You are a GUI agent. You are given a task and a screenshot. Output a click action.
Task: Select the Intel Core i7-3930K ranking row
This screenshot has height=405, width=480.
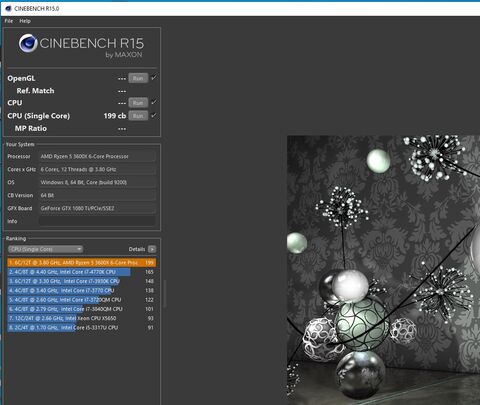[82, 281]
